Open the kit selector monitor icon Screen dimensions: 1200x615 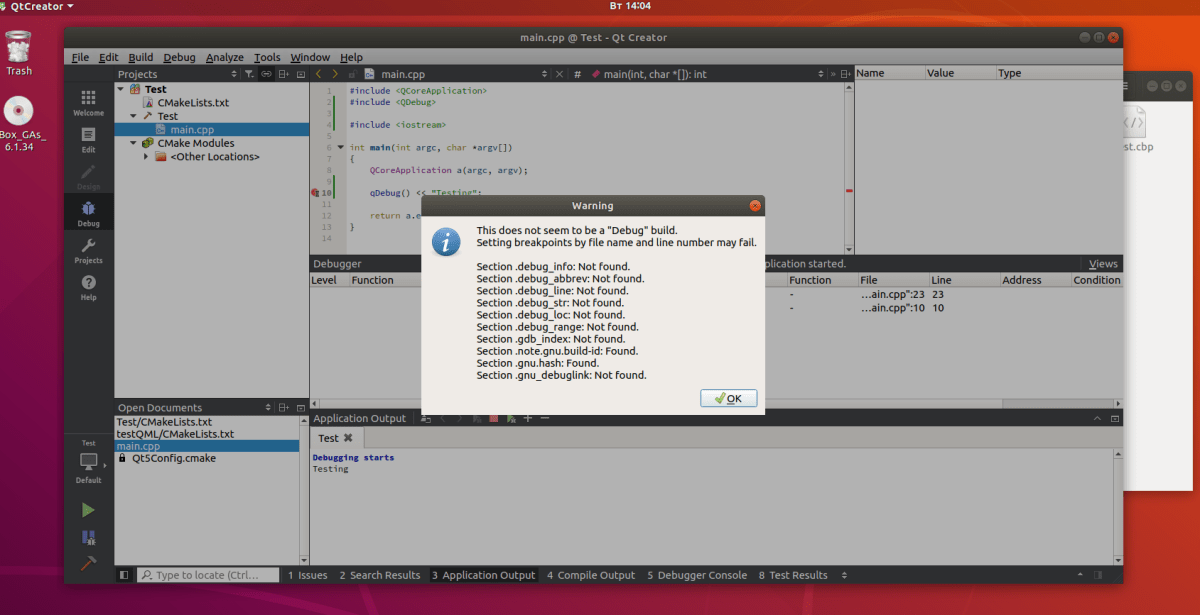click(x=88, y=461)
